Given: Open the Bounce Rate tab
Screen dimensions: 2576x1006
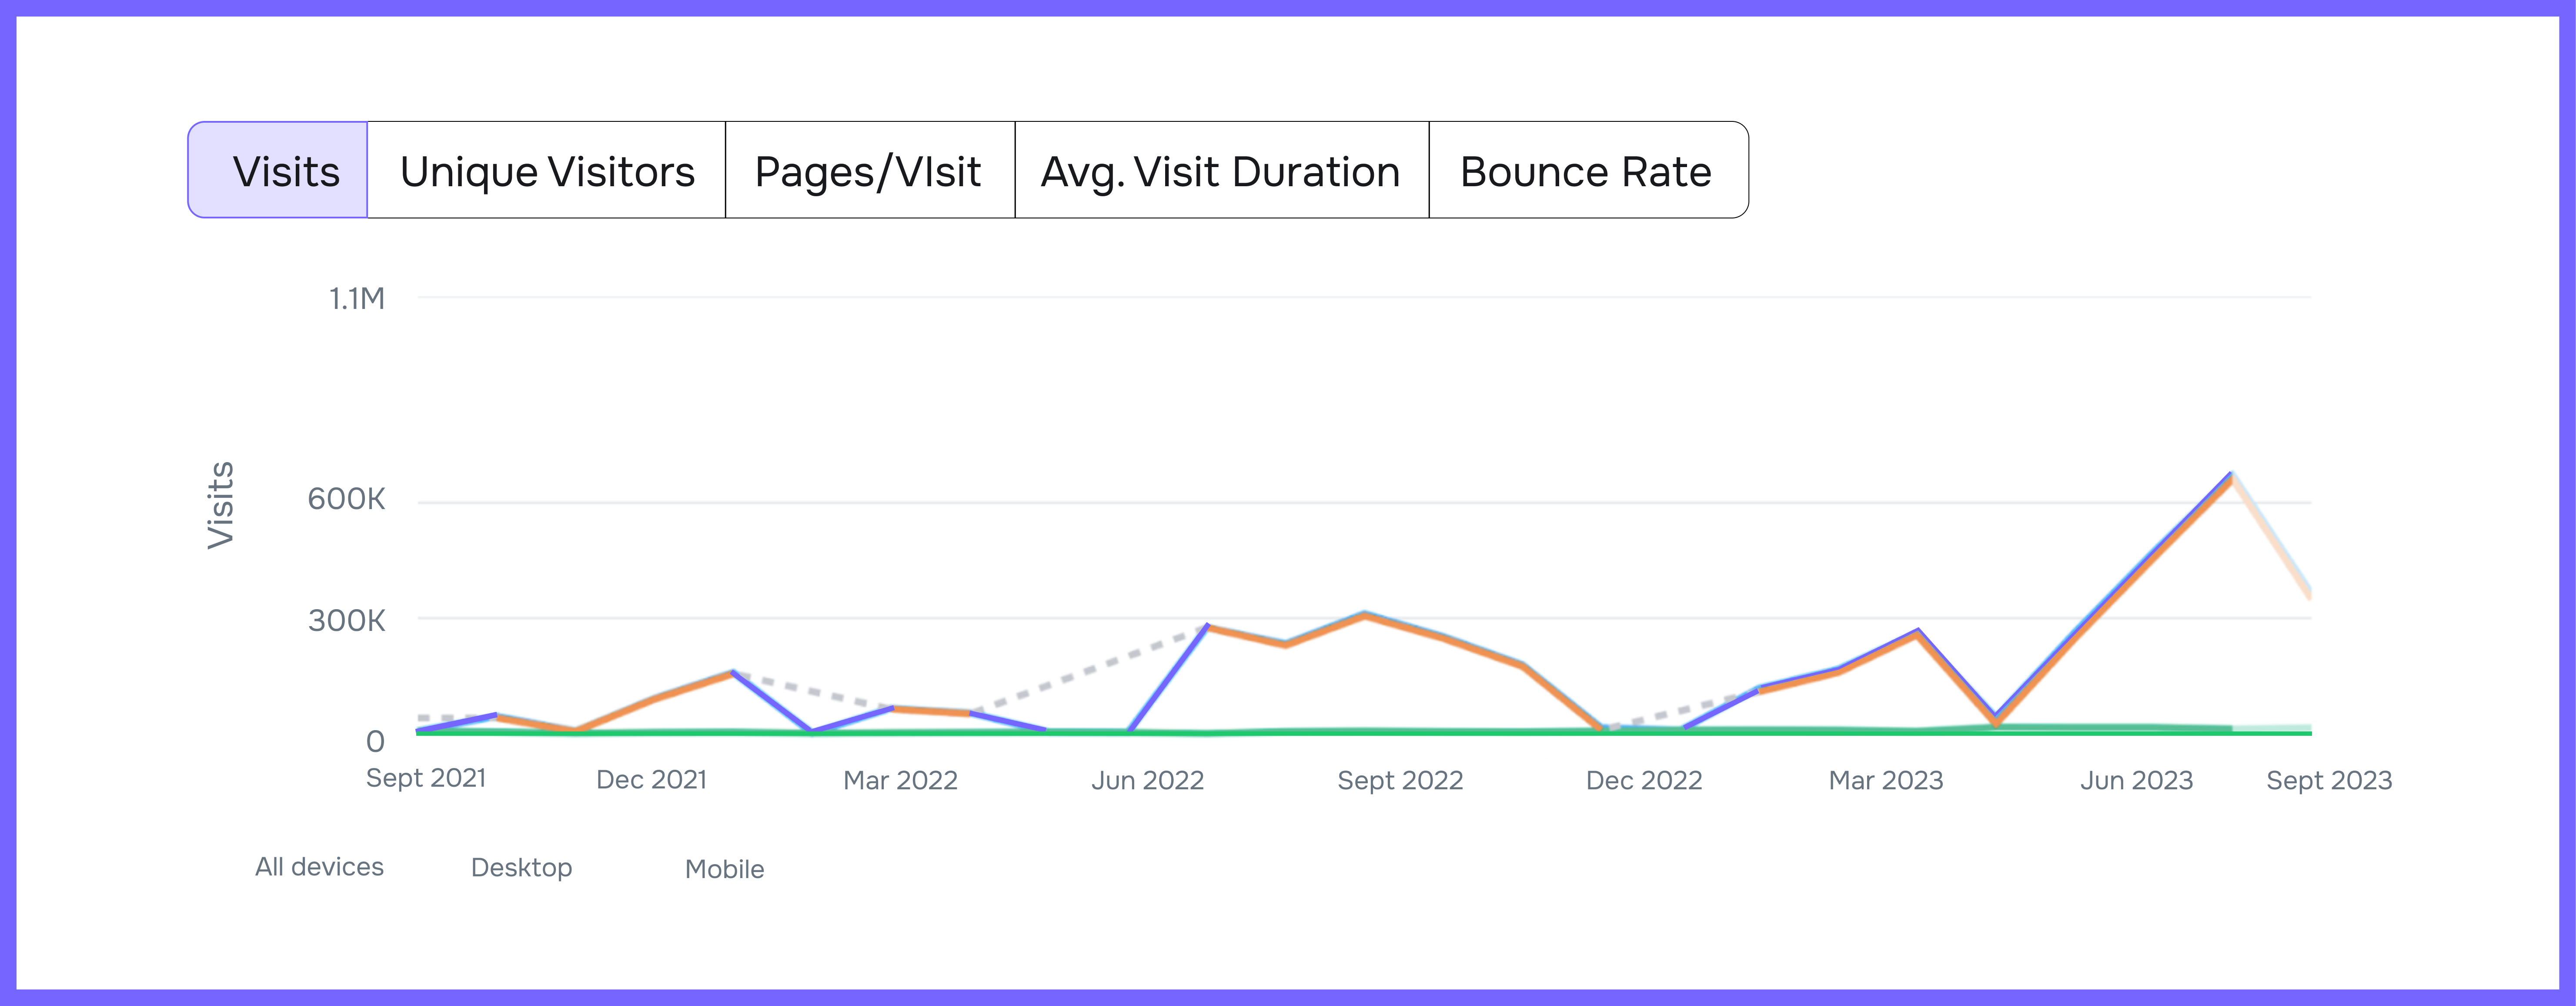Looking at the screenshot, I should (1586, 171).
